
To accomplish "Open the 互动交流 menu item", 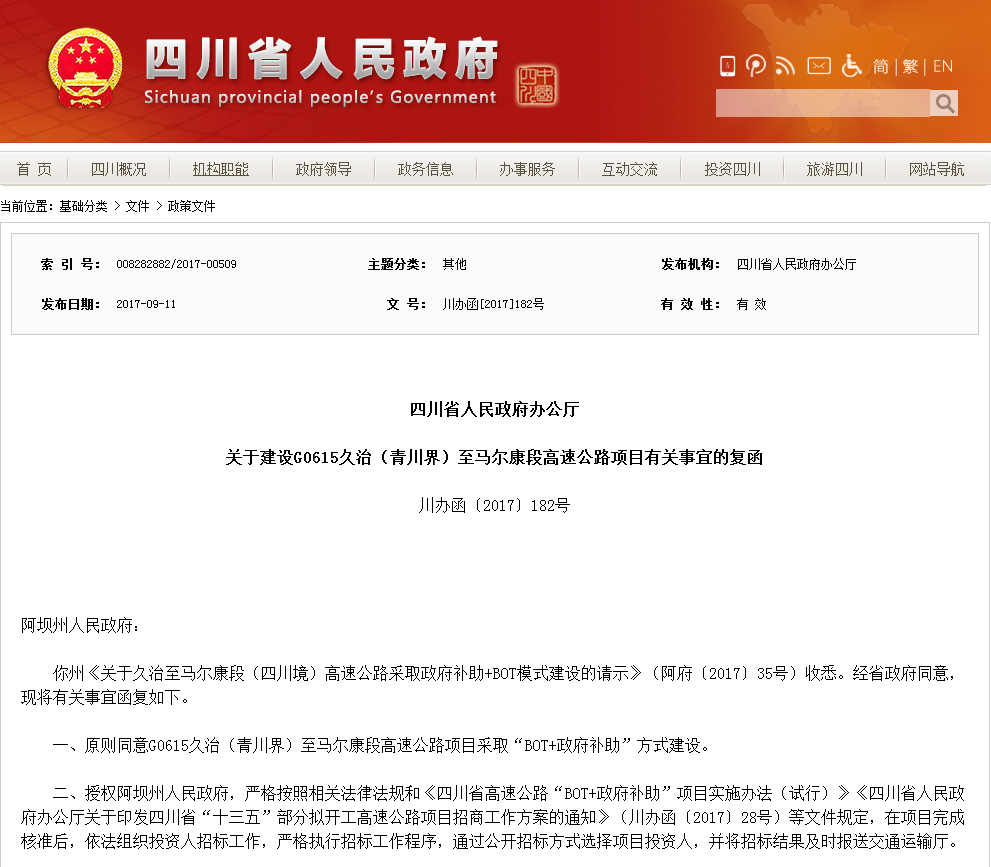I will click(x=629, y=169).
